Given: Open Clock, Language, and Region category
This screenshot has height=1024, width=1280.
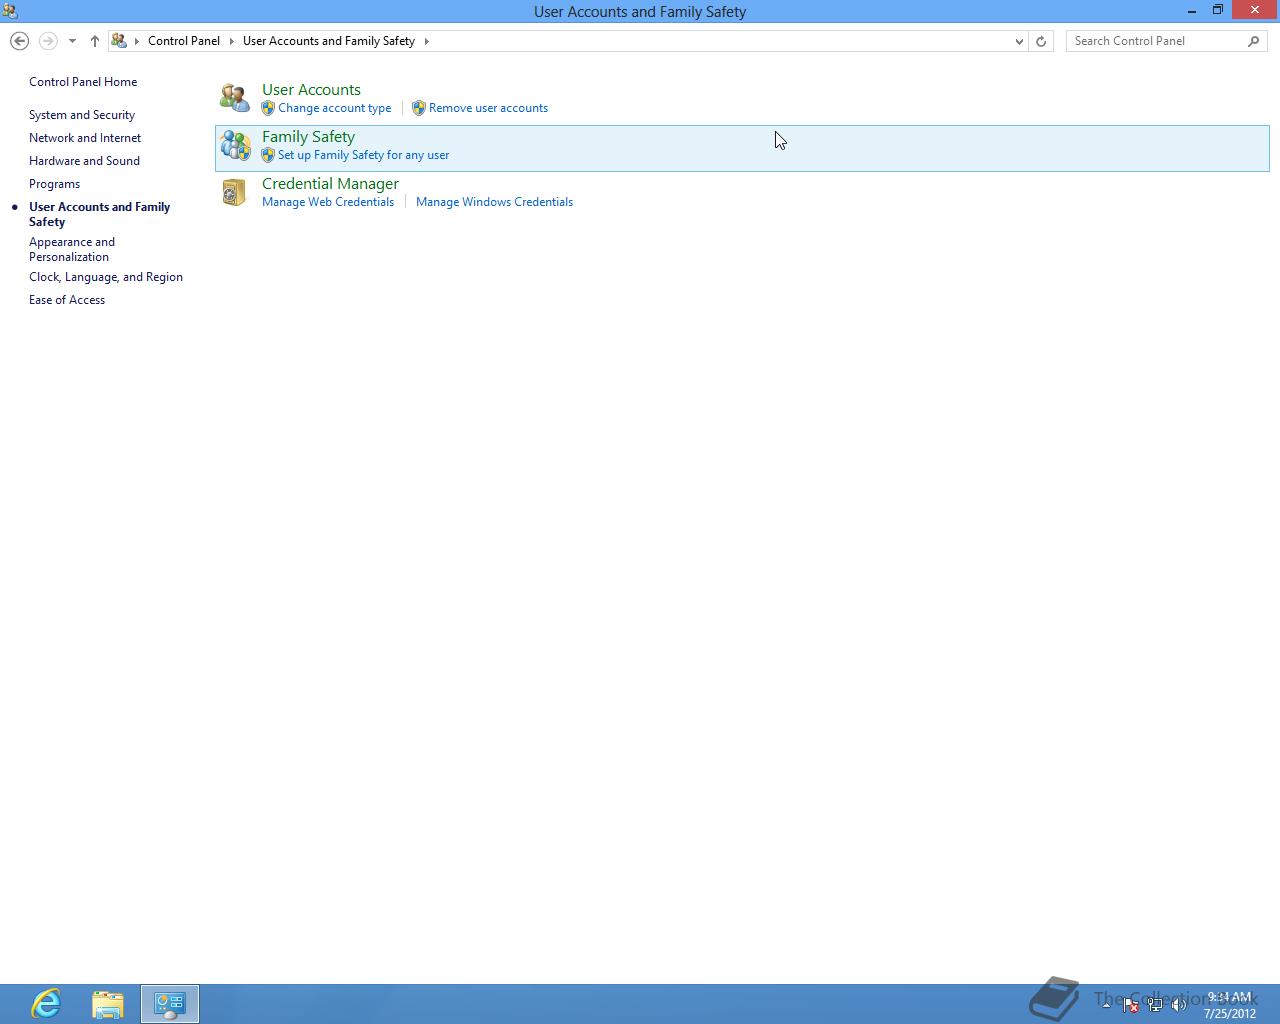Looking at the screenshot, I should [x=106, y=277].
